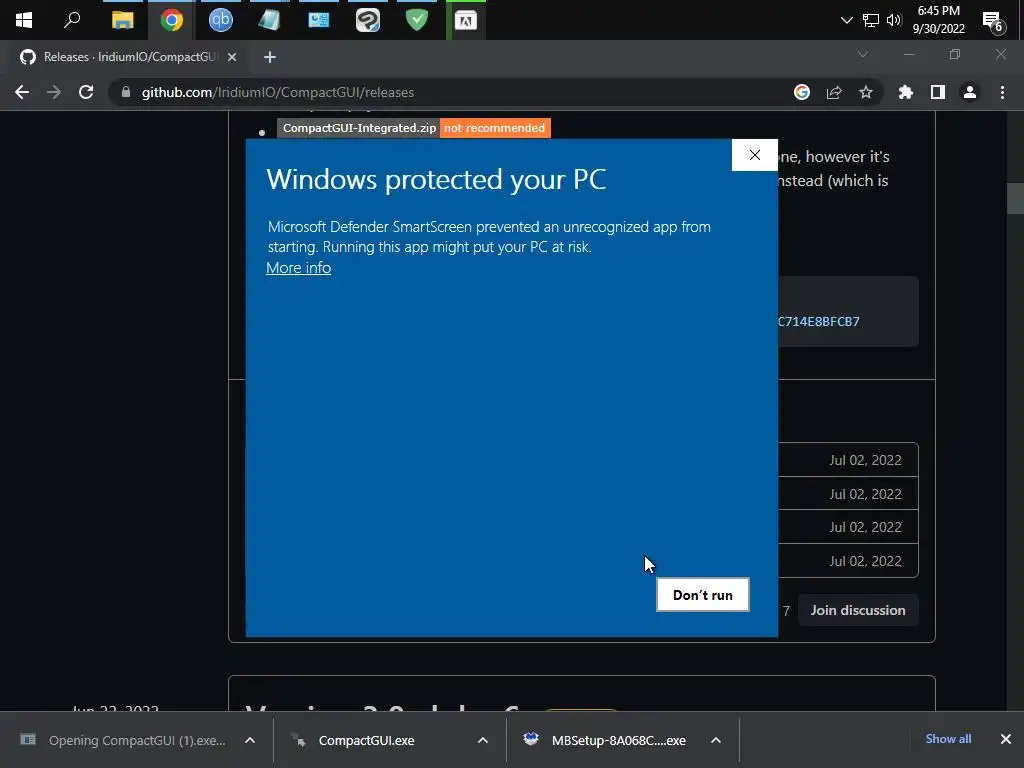
Task: Open the More info link
Action: tap(298, 268)
